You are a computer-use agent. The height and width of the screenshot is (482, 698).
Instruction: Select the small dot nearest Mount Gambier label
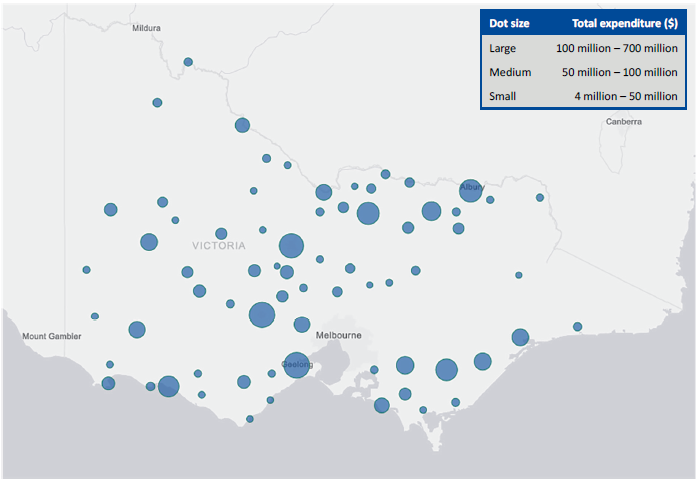coord(95,316)
